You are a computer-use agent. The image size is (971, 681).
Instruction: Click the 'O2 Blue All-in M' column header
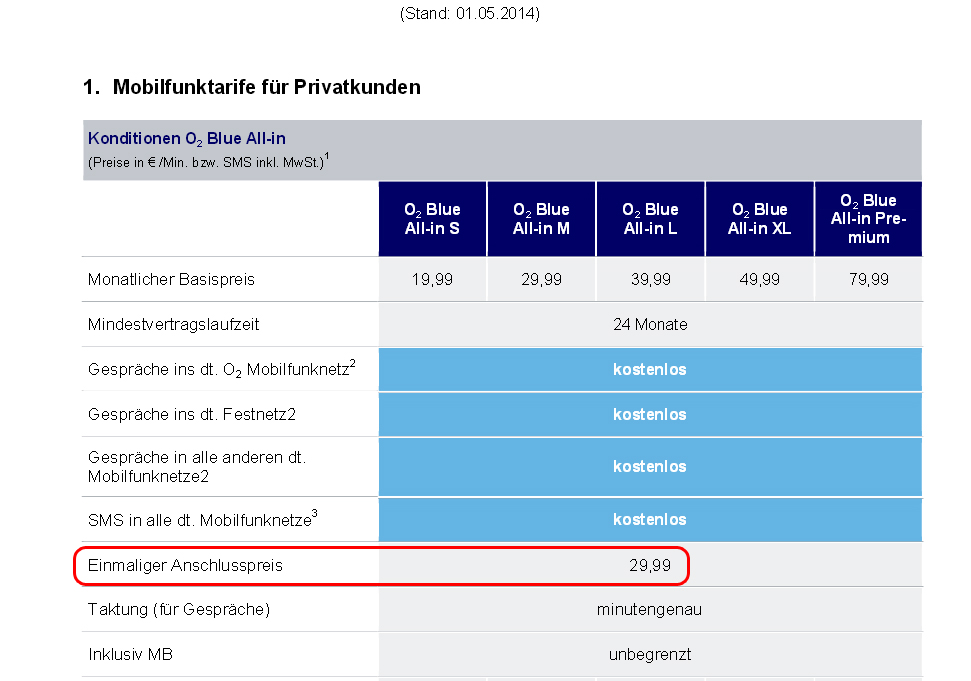pyautogui.click(x=541, y=219)
